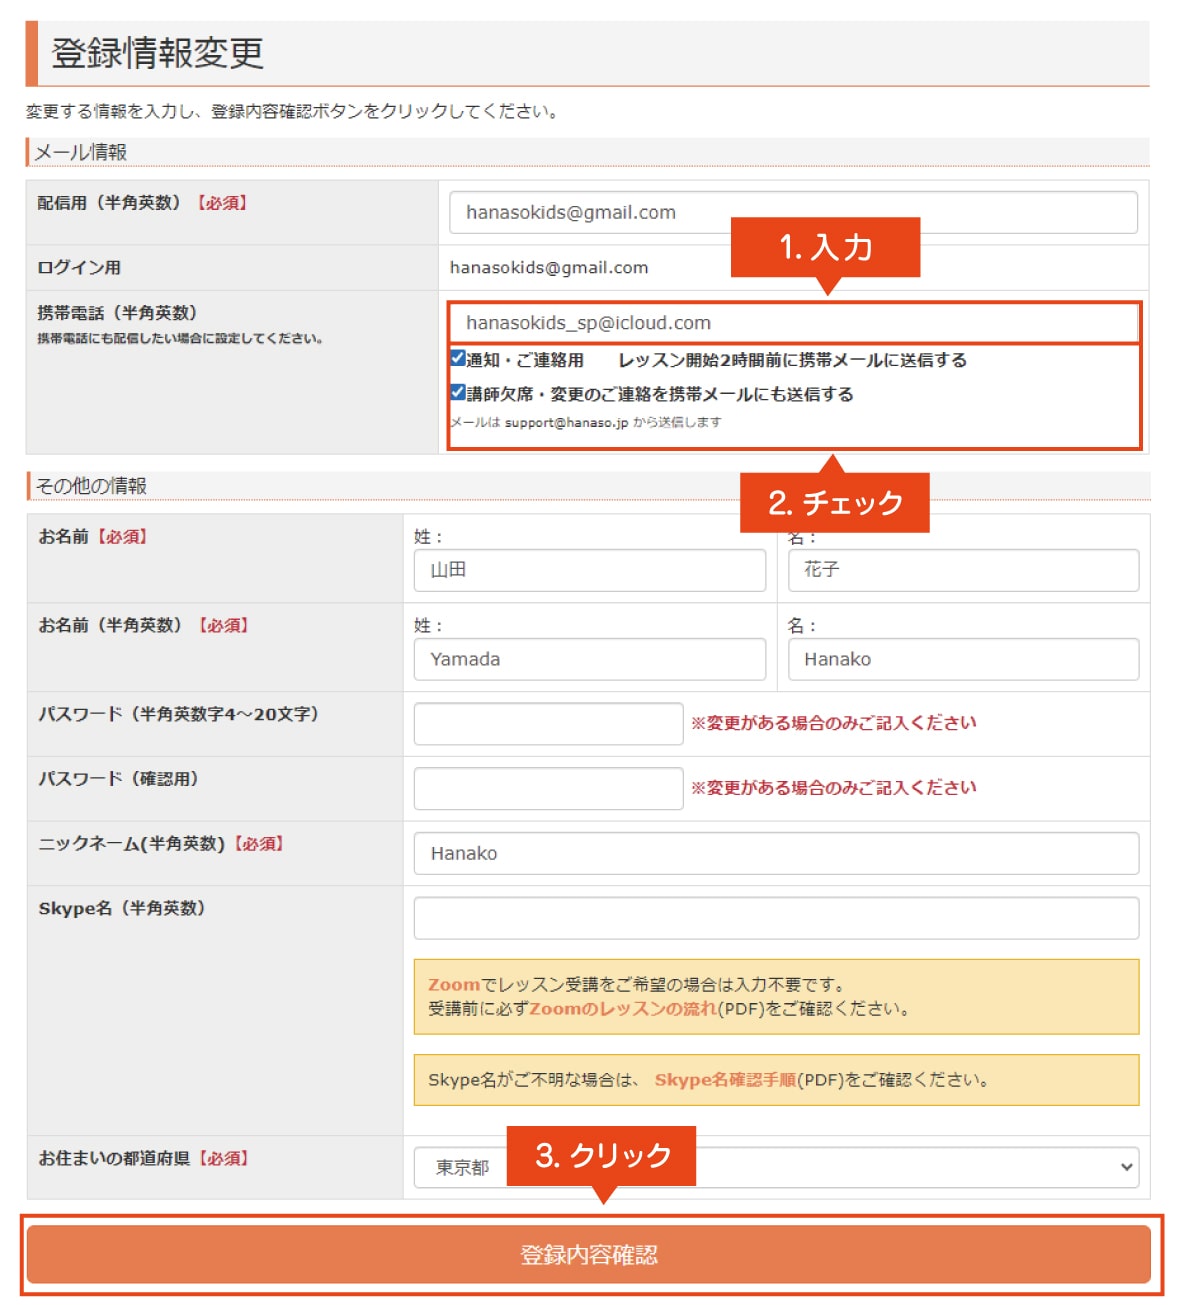1182x1305 pixels.
Task: Click the 姓 field containing 山田
Action: point(589,570)
